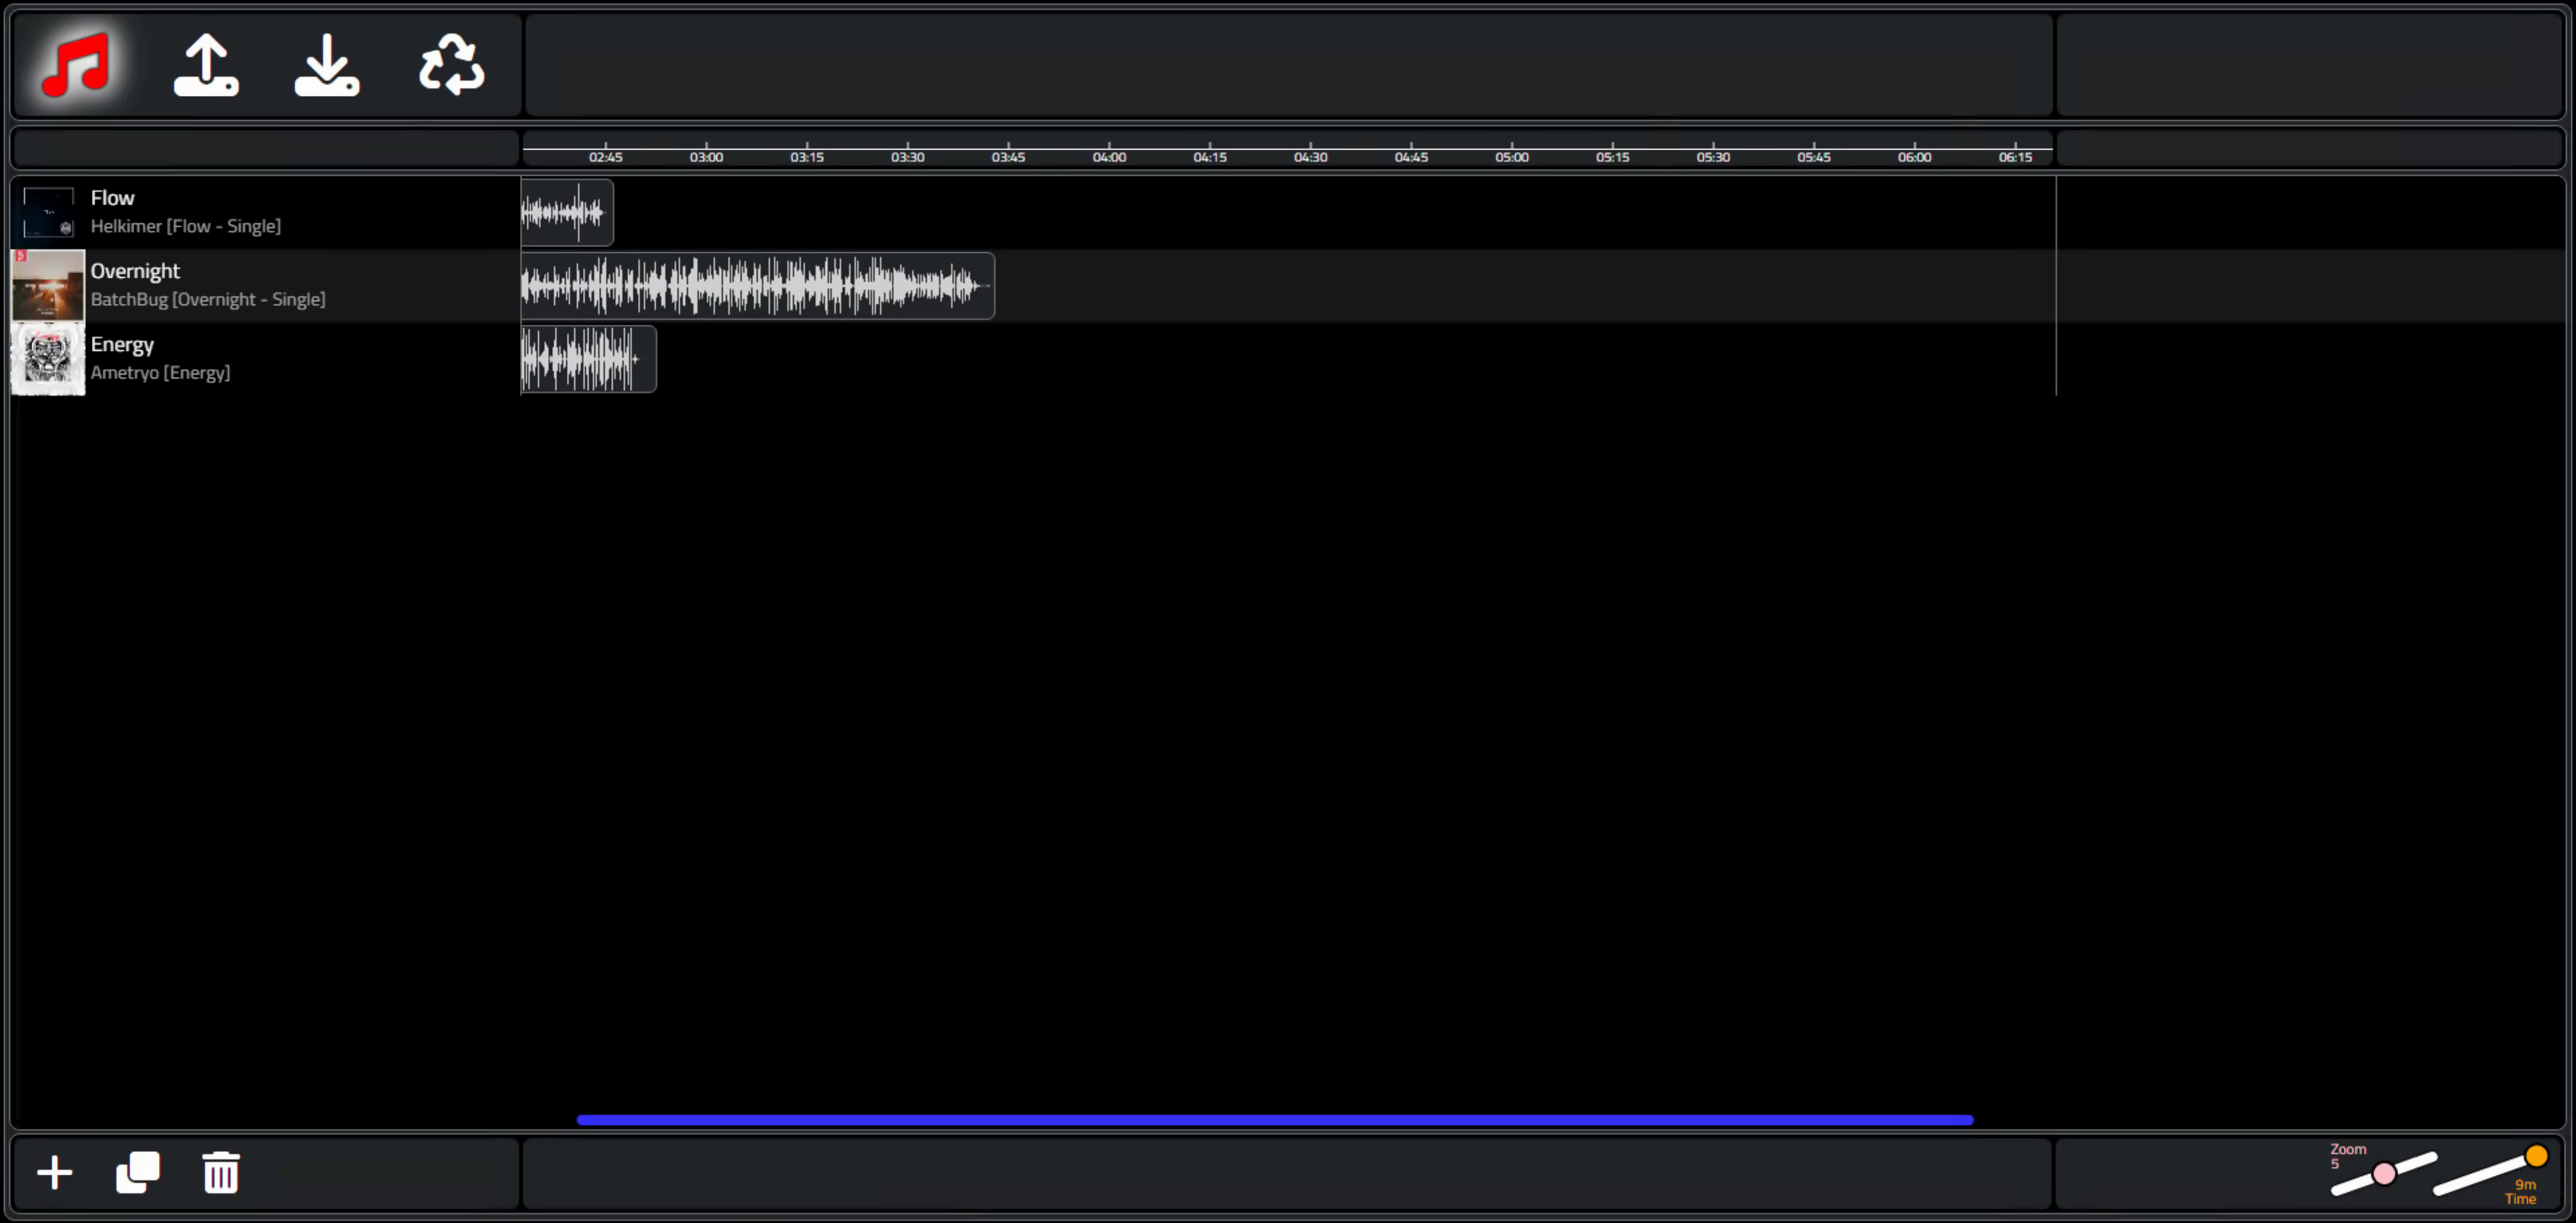Click the Energy waveform clip
This screenshot has width=2576, height=1223.
589,359
